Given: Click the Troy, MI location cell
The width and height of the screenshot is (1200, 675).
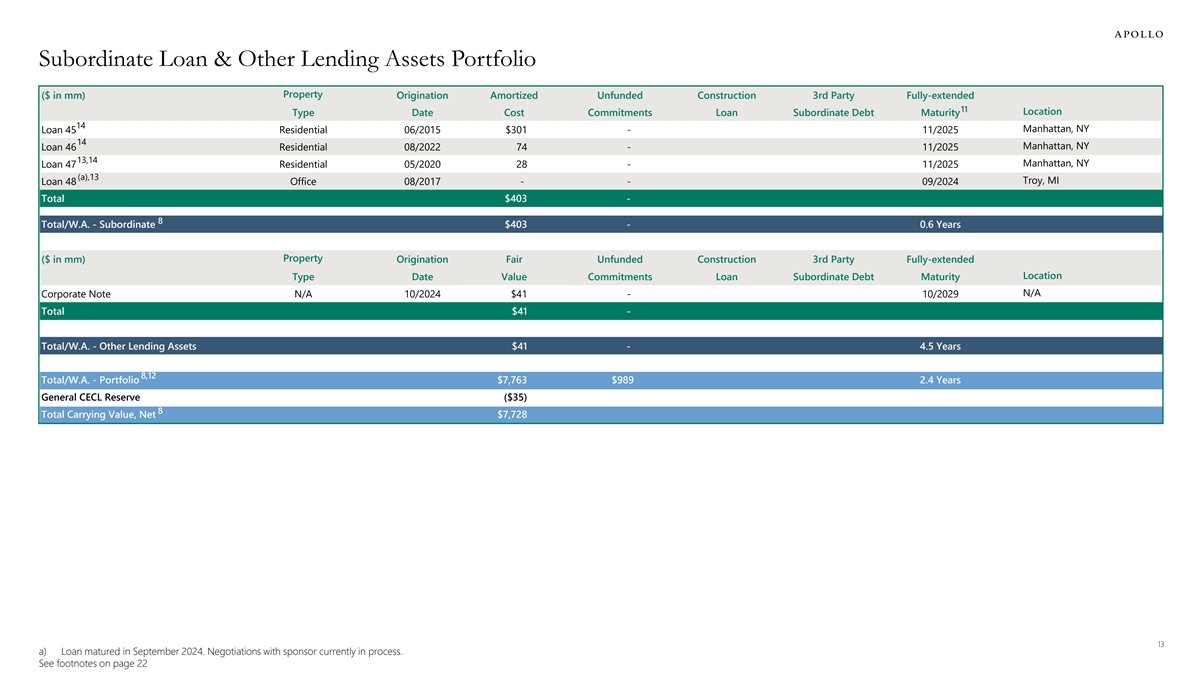Looking at the screenshot, I should pyautogui.click(x=1045, y=180).
